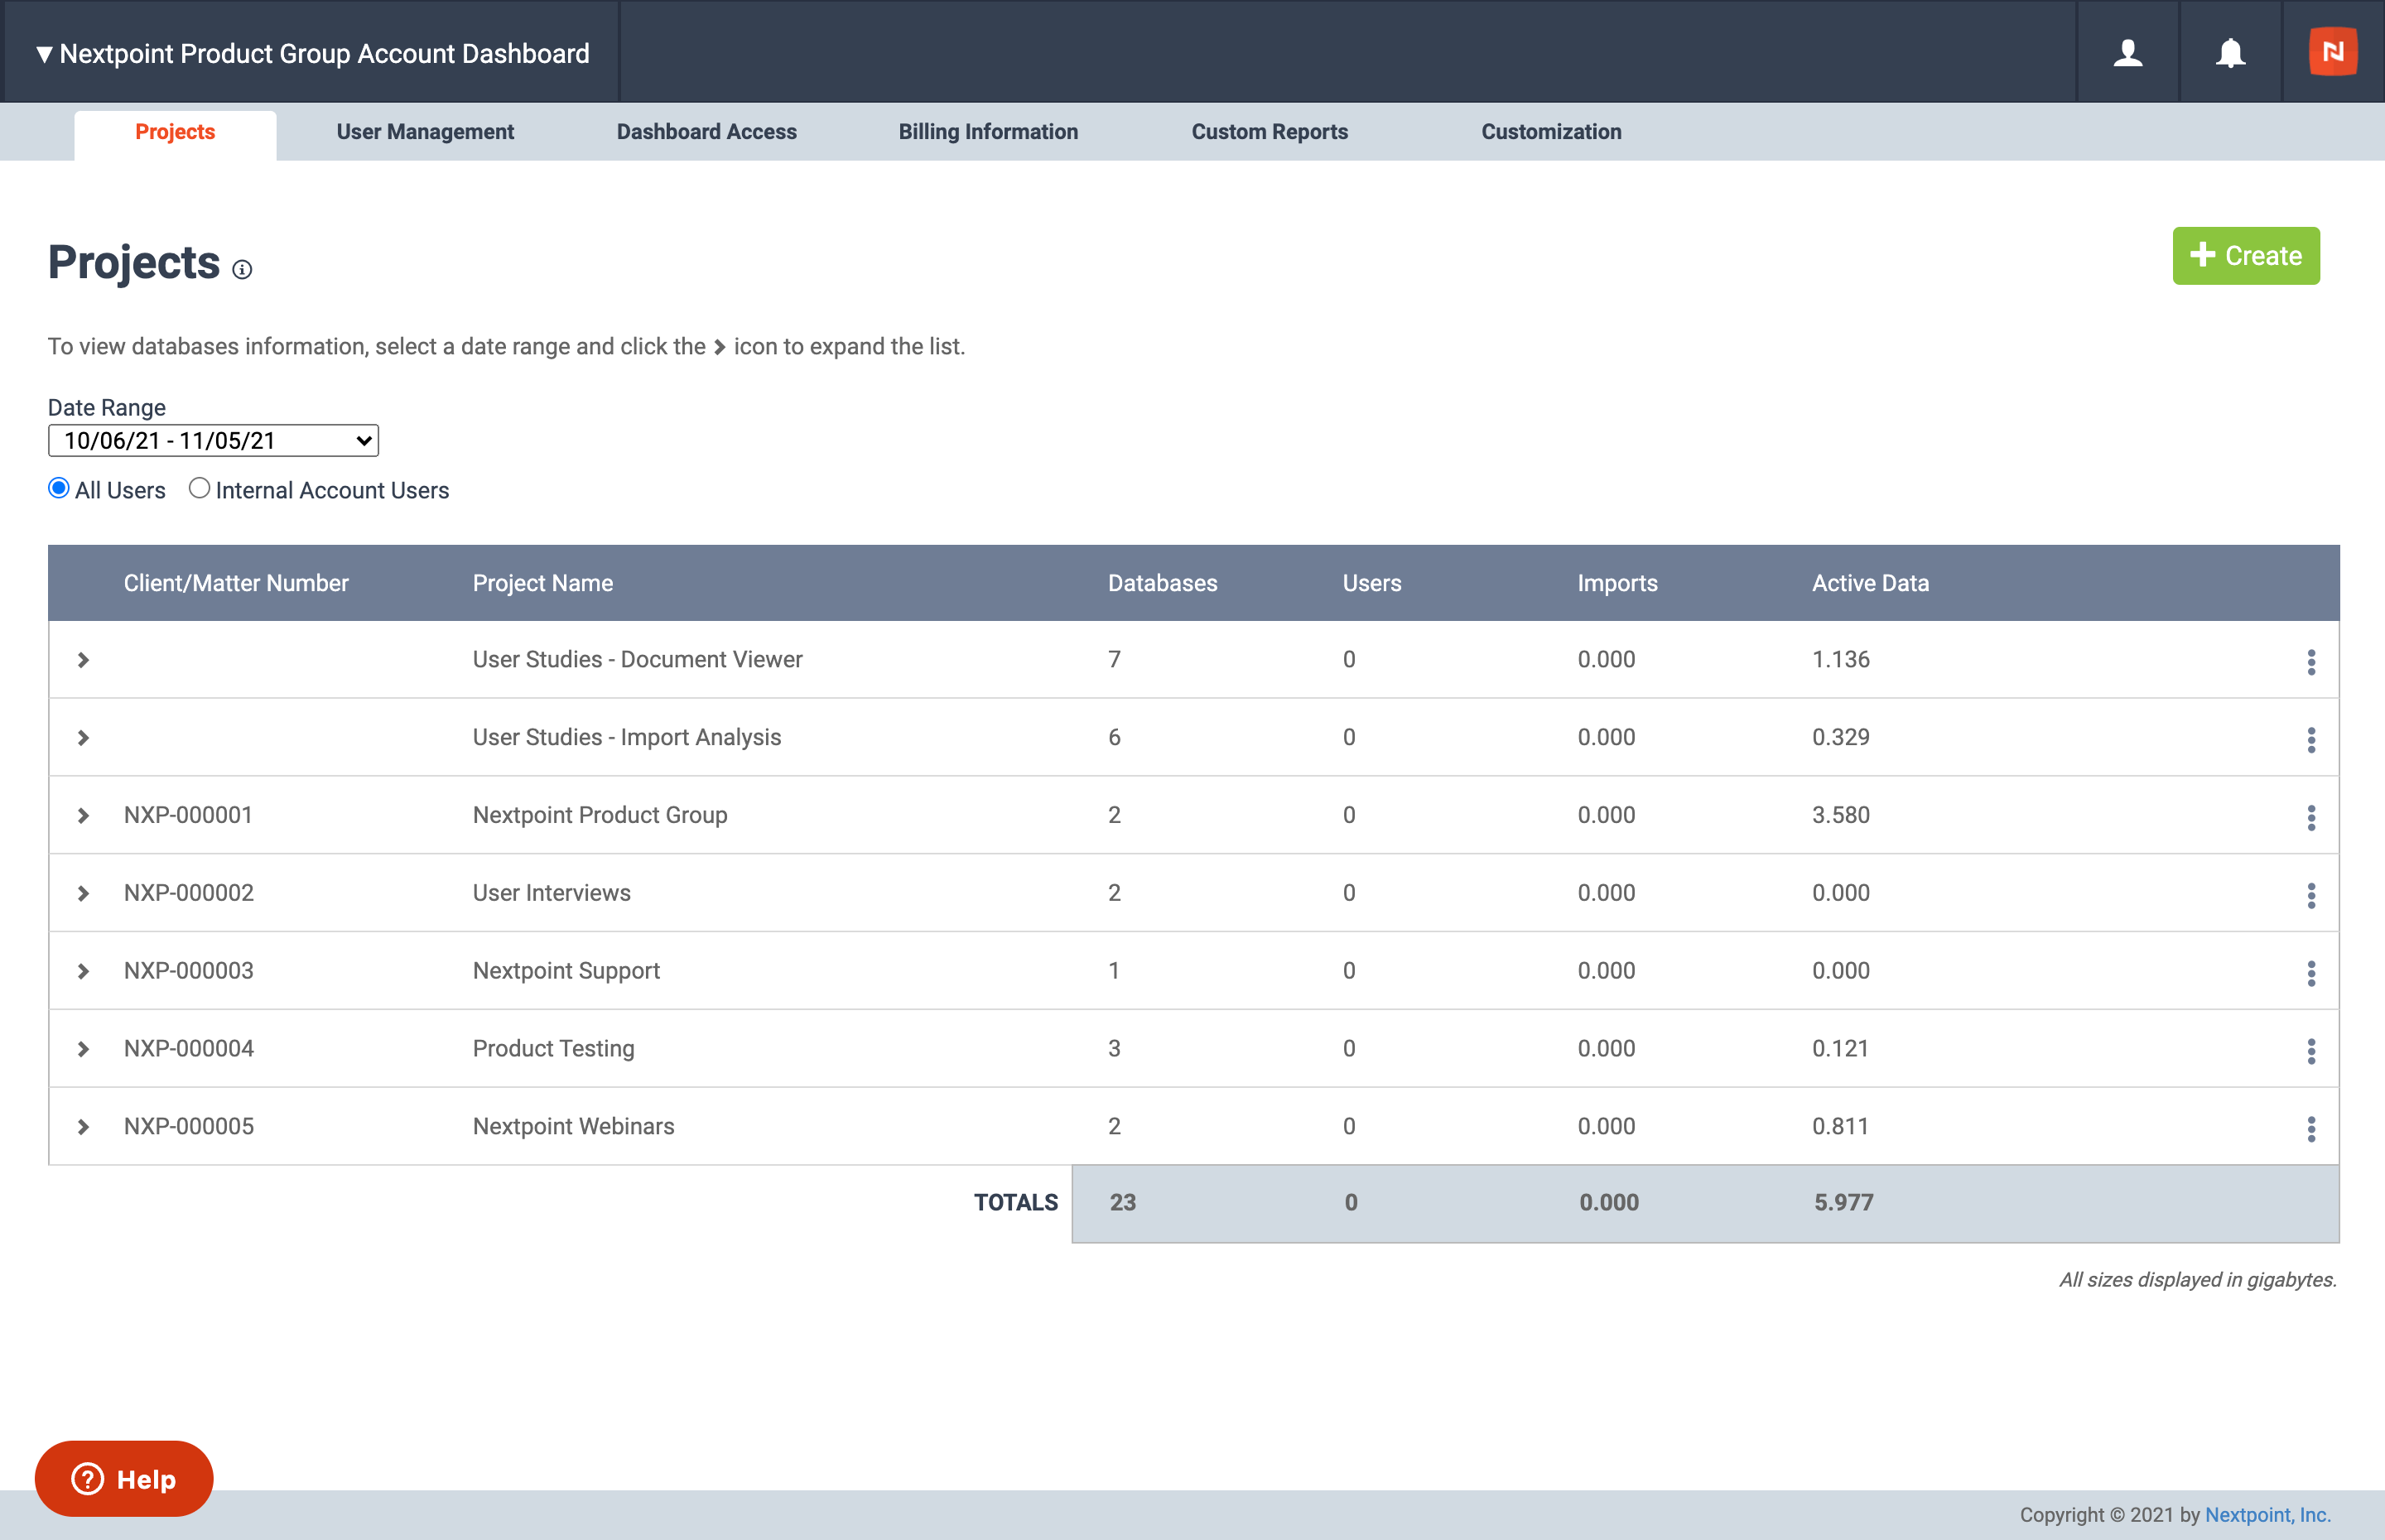2385x1540 pixels.
Task: Click the NXP-000004 matter number
Action: 189,1048
